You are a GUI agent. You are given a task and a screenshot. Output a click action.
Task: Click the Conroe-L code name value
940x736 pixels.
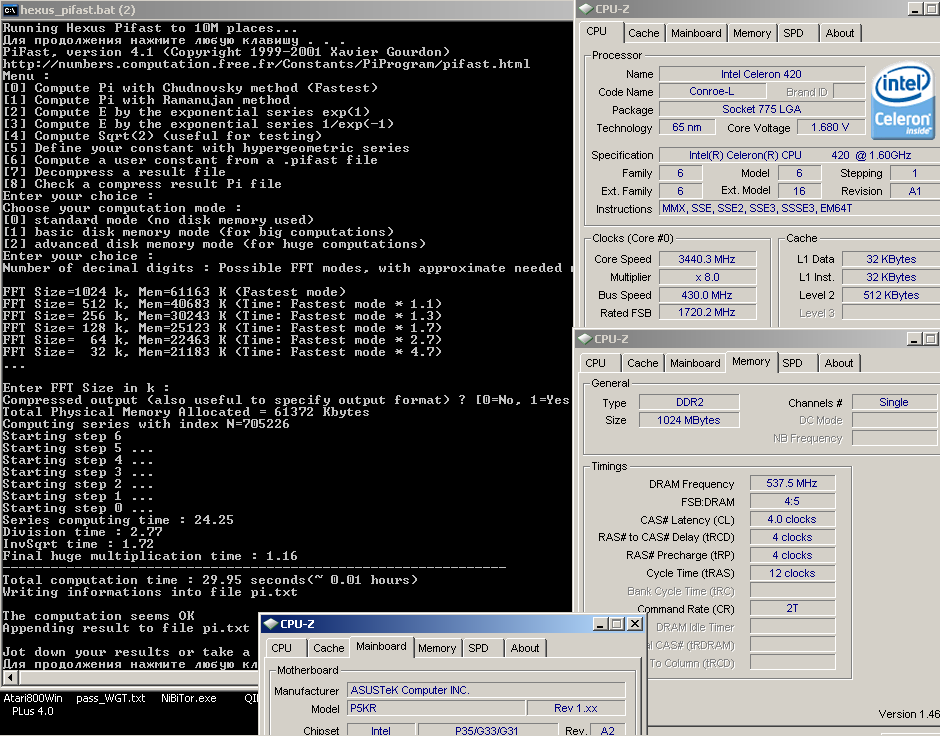click(712, 92)
